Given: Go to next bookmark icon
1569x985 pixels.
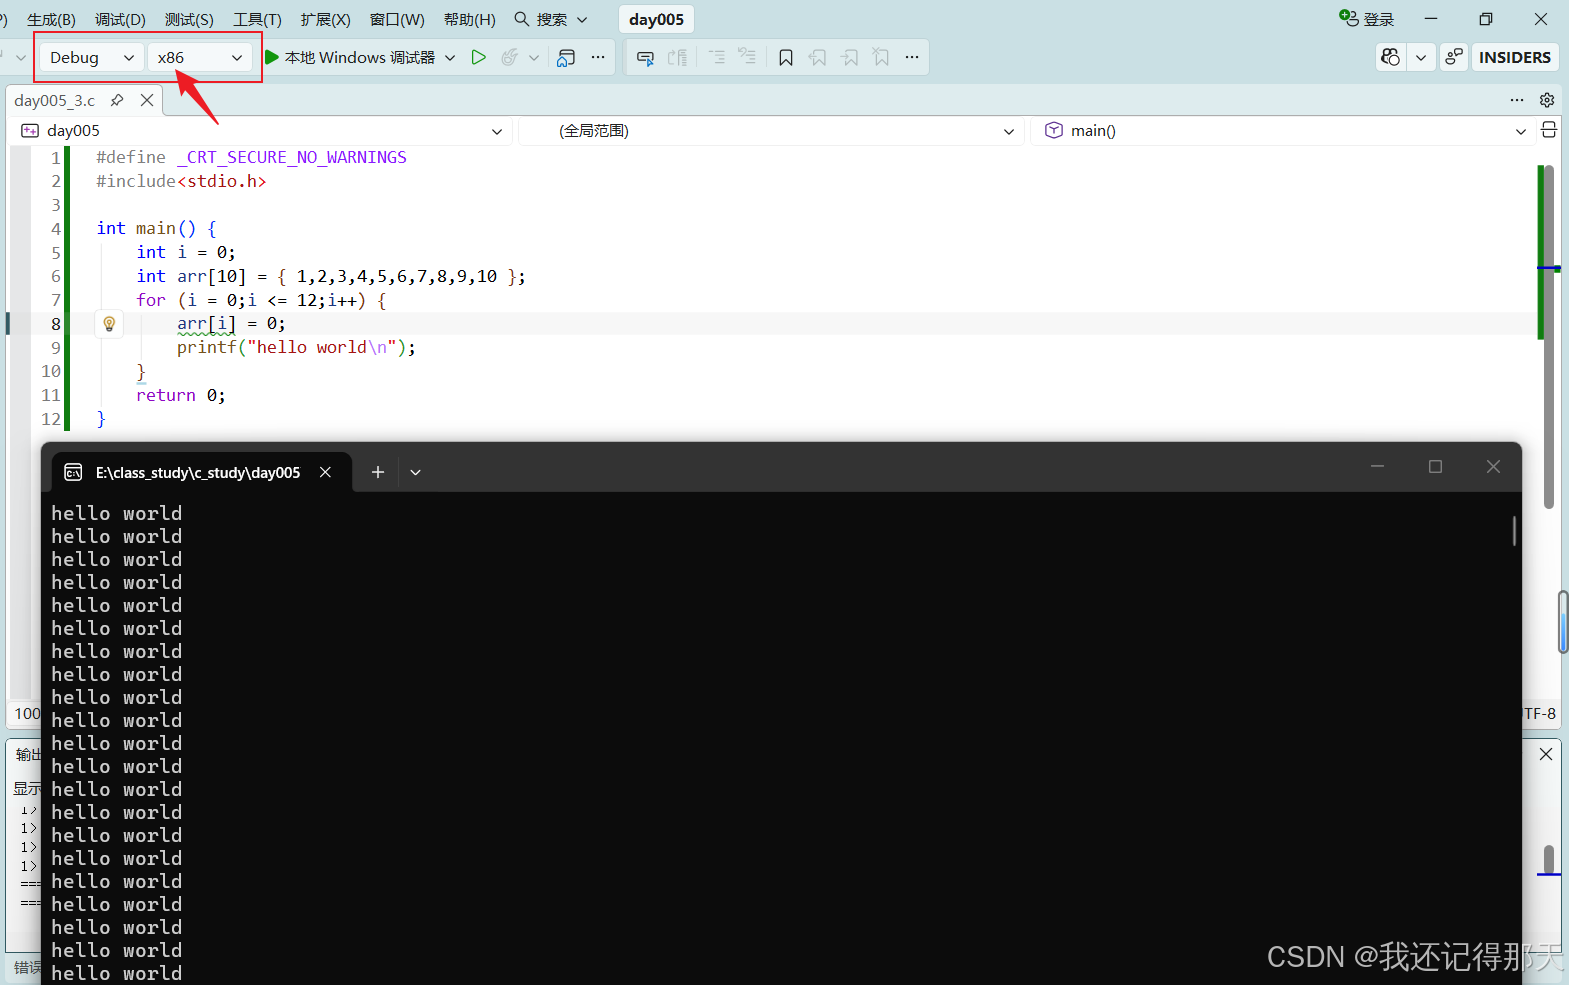Looking at the screenshot, I should click(x=850, y=57).
